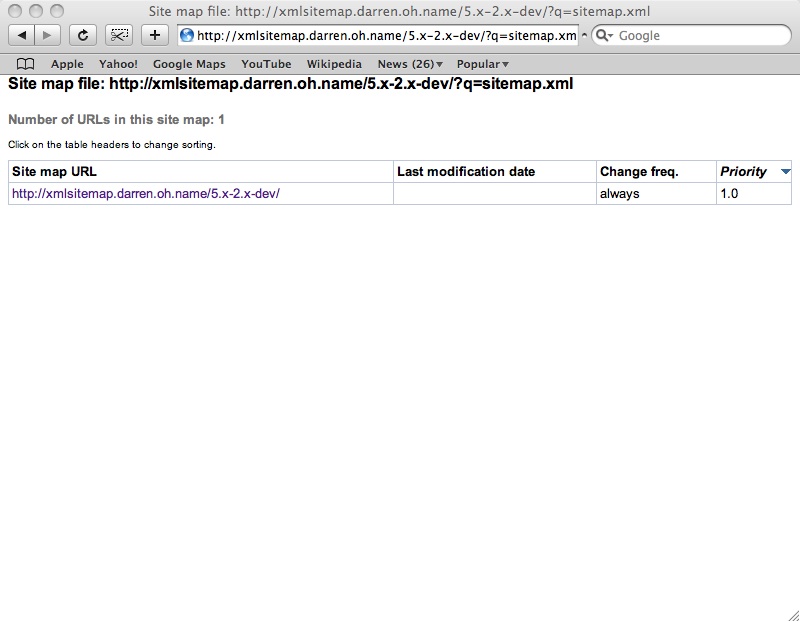Reload the page with the refresh button
This screenshot has width=800, height=622.
pos(83,35)
